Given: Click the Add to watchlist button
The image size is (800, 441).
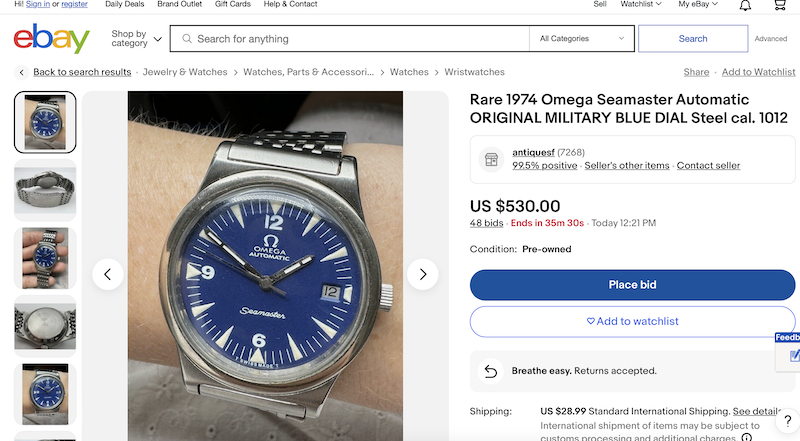Looking at the screenshot, I should click(x=632, y=321).
